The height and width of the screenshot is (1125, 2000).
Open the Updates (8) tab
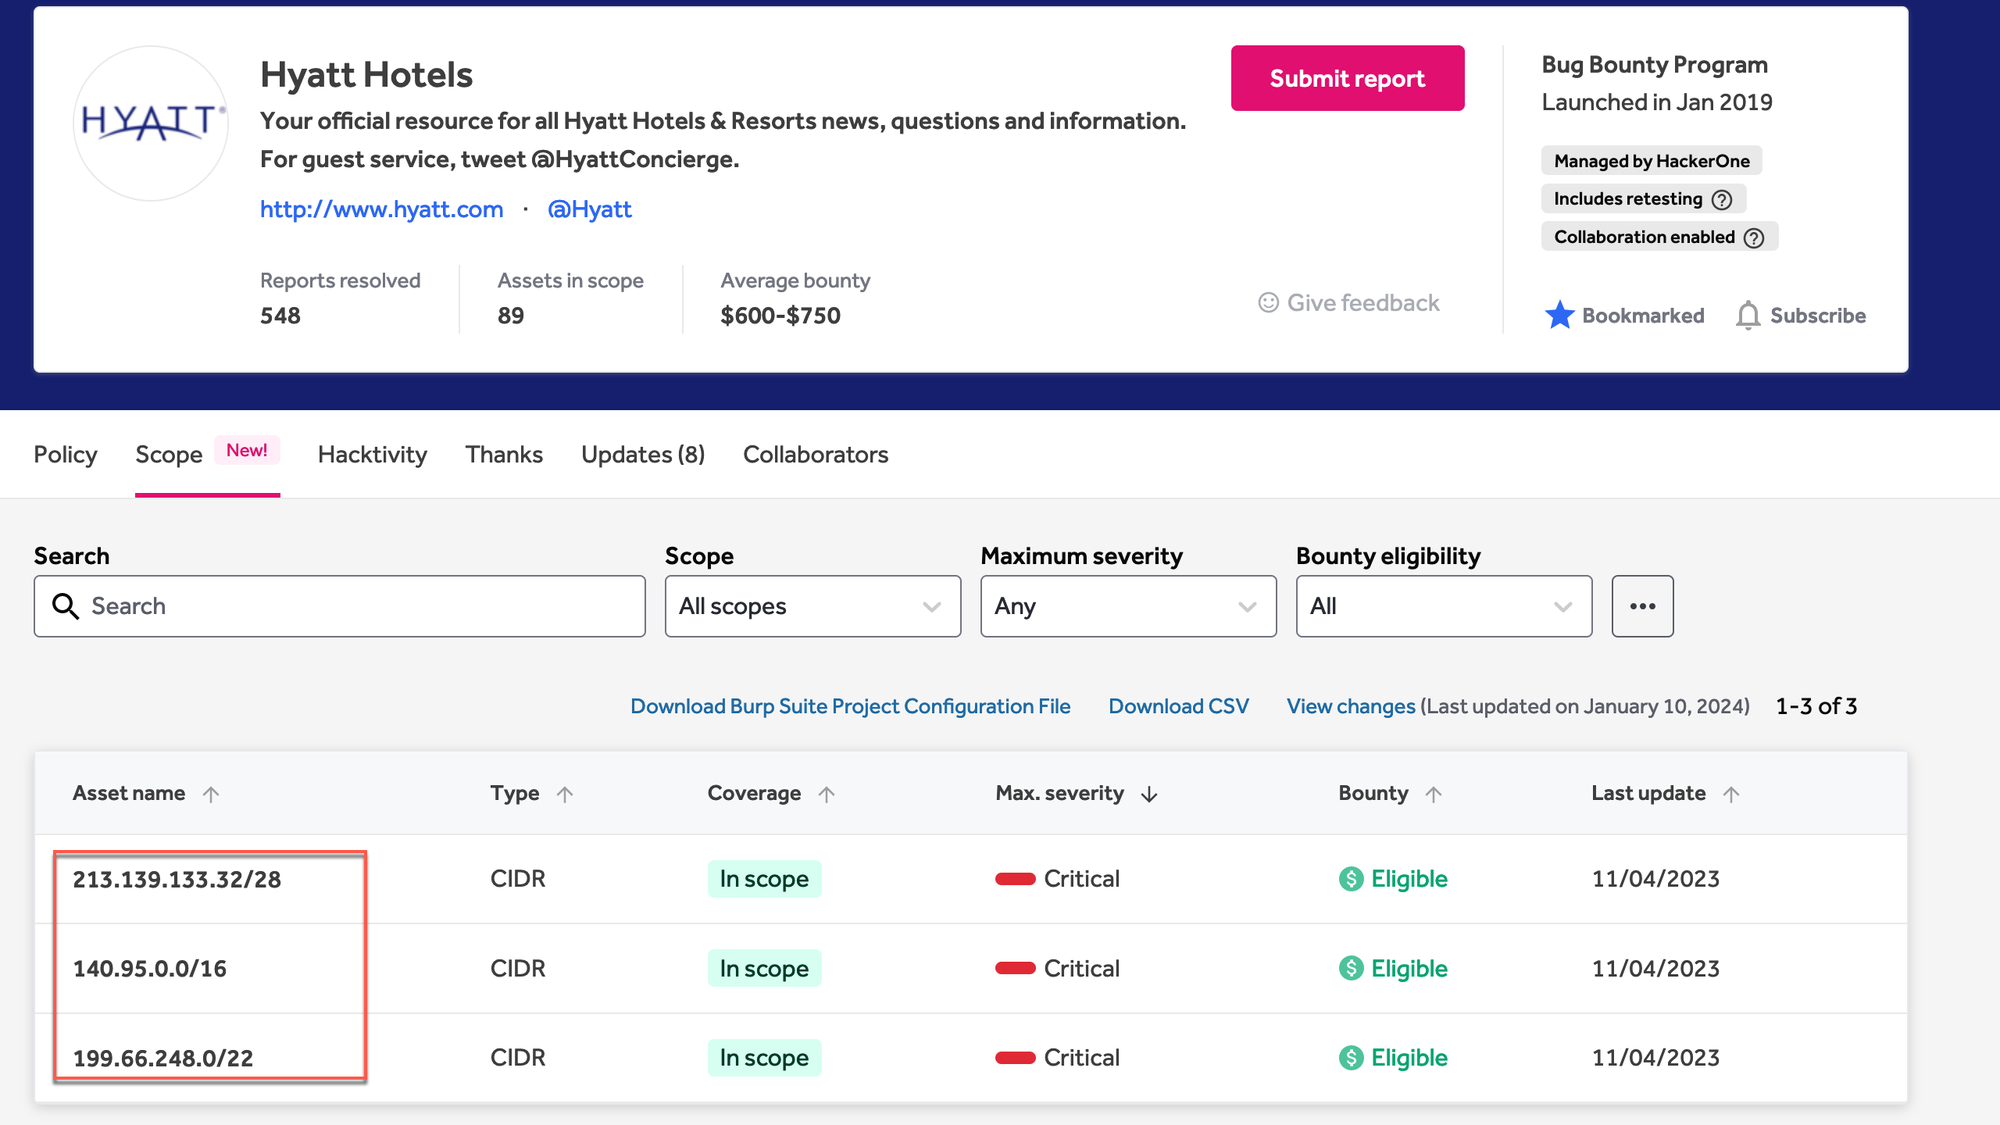tap(642, 455)
